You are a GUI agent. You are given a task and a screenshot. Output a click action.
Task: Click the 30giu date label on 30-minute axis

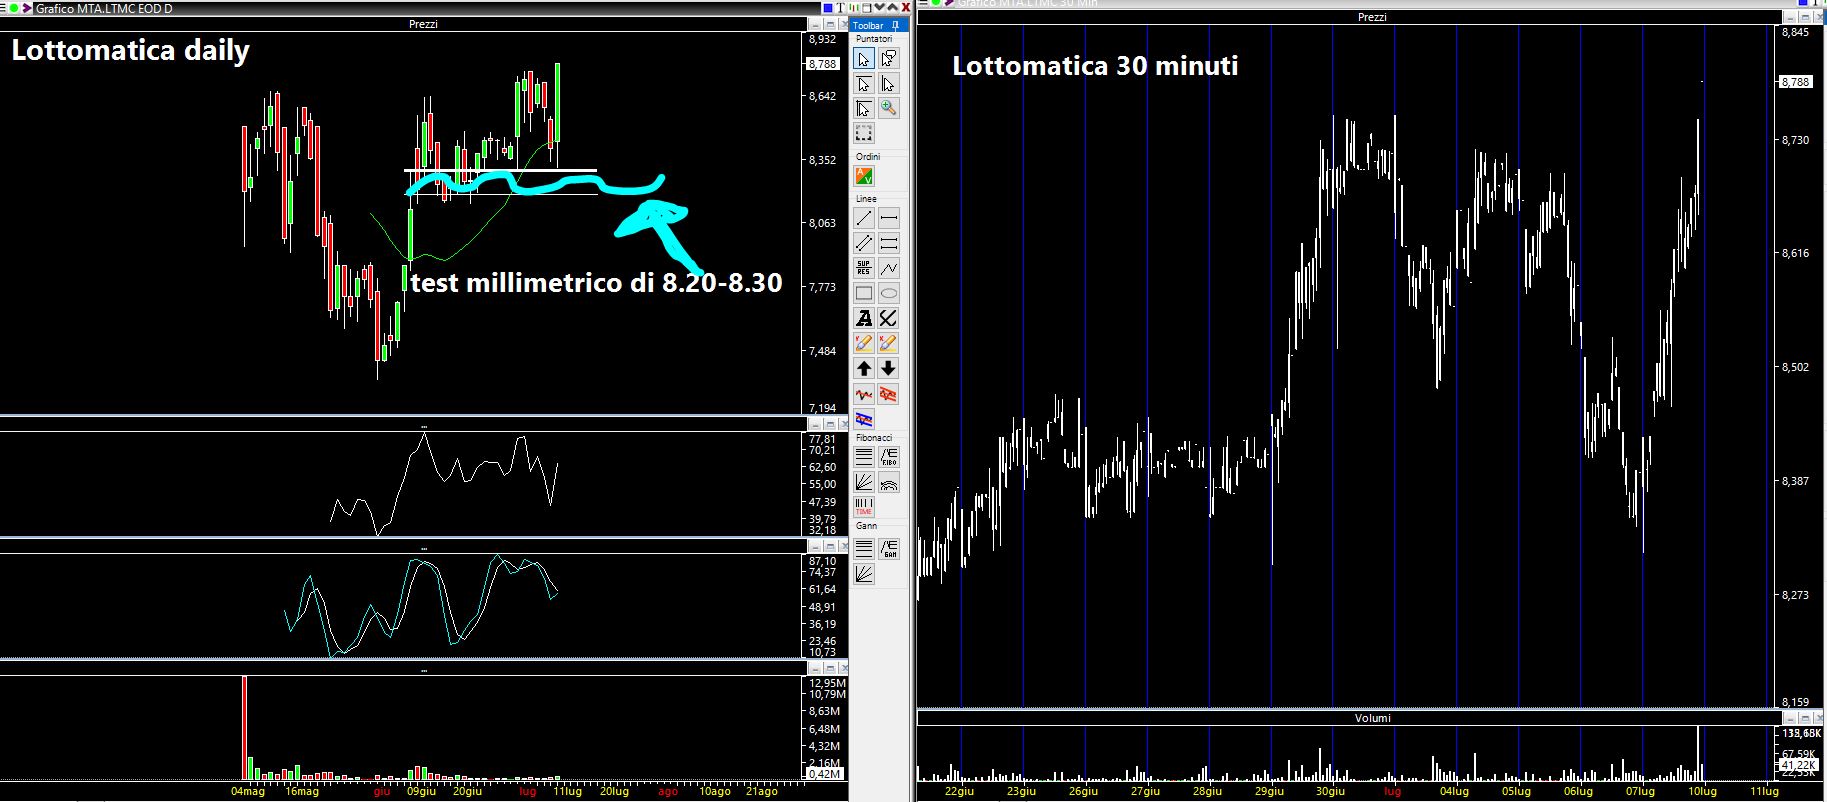coord(1330,792)
